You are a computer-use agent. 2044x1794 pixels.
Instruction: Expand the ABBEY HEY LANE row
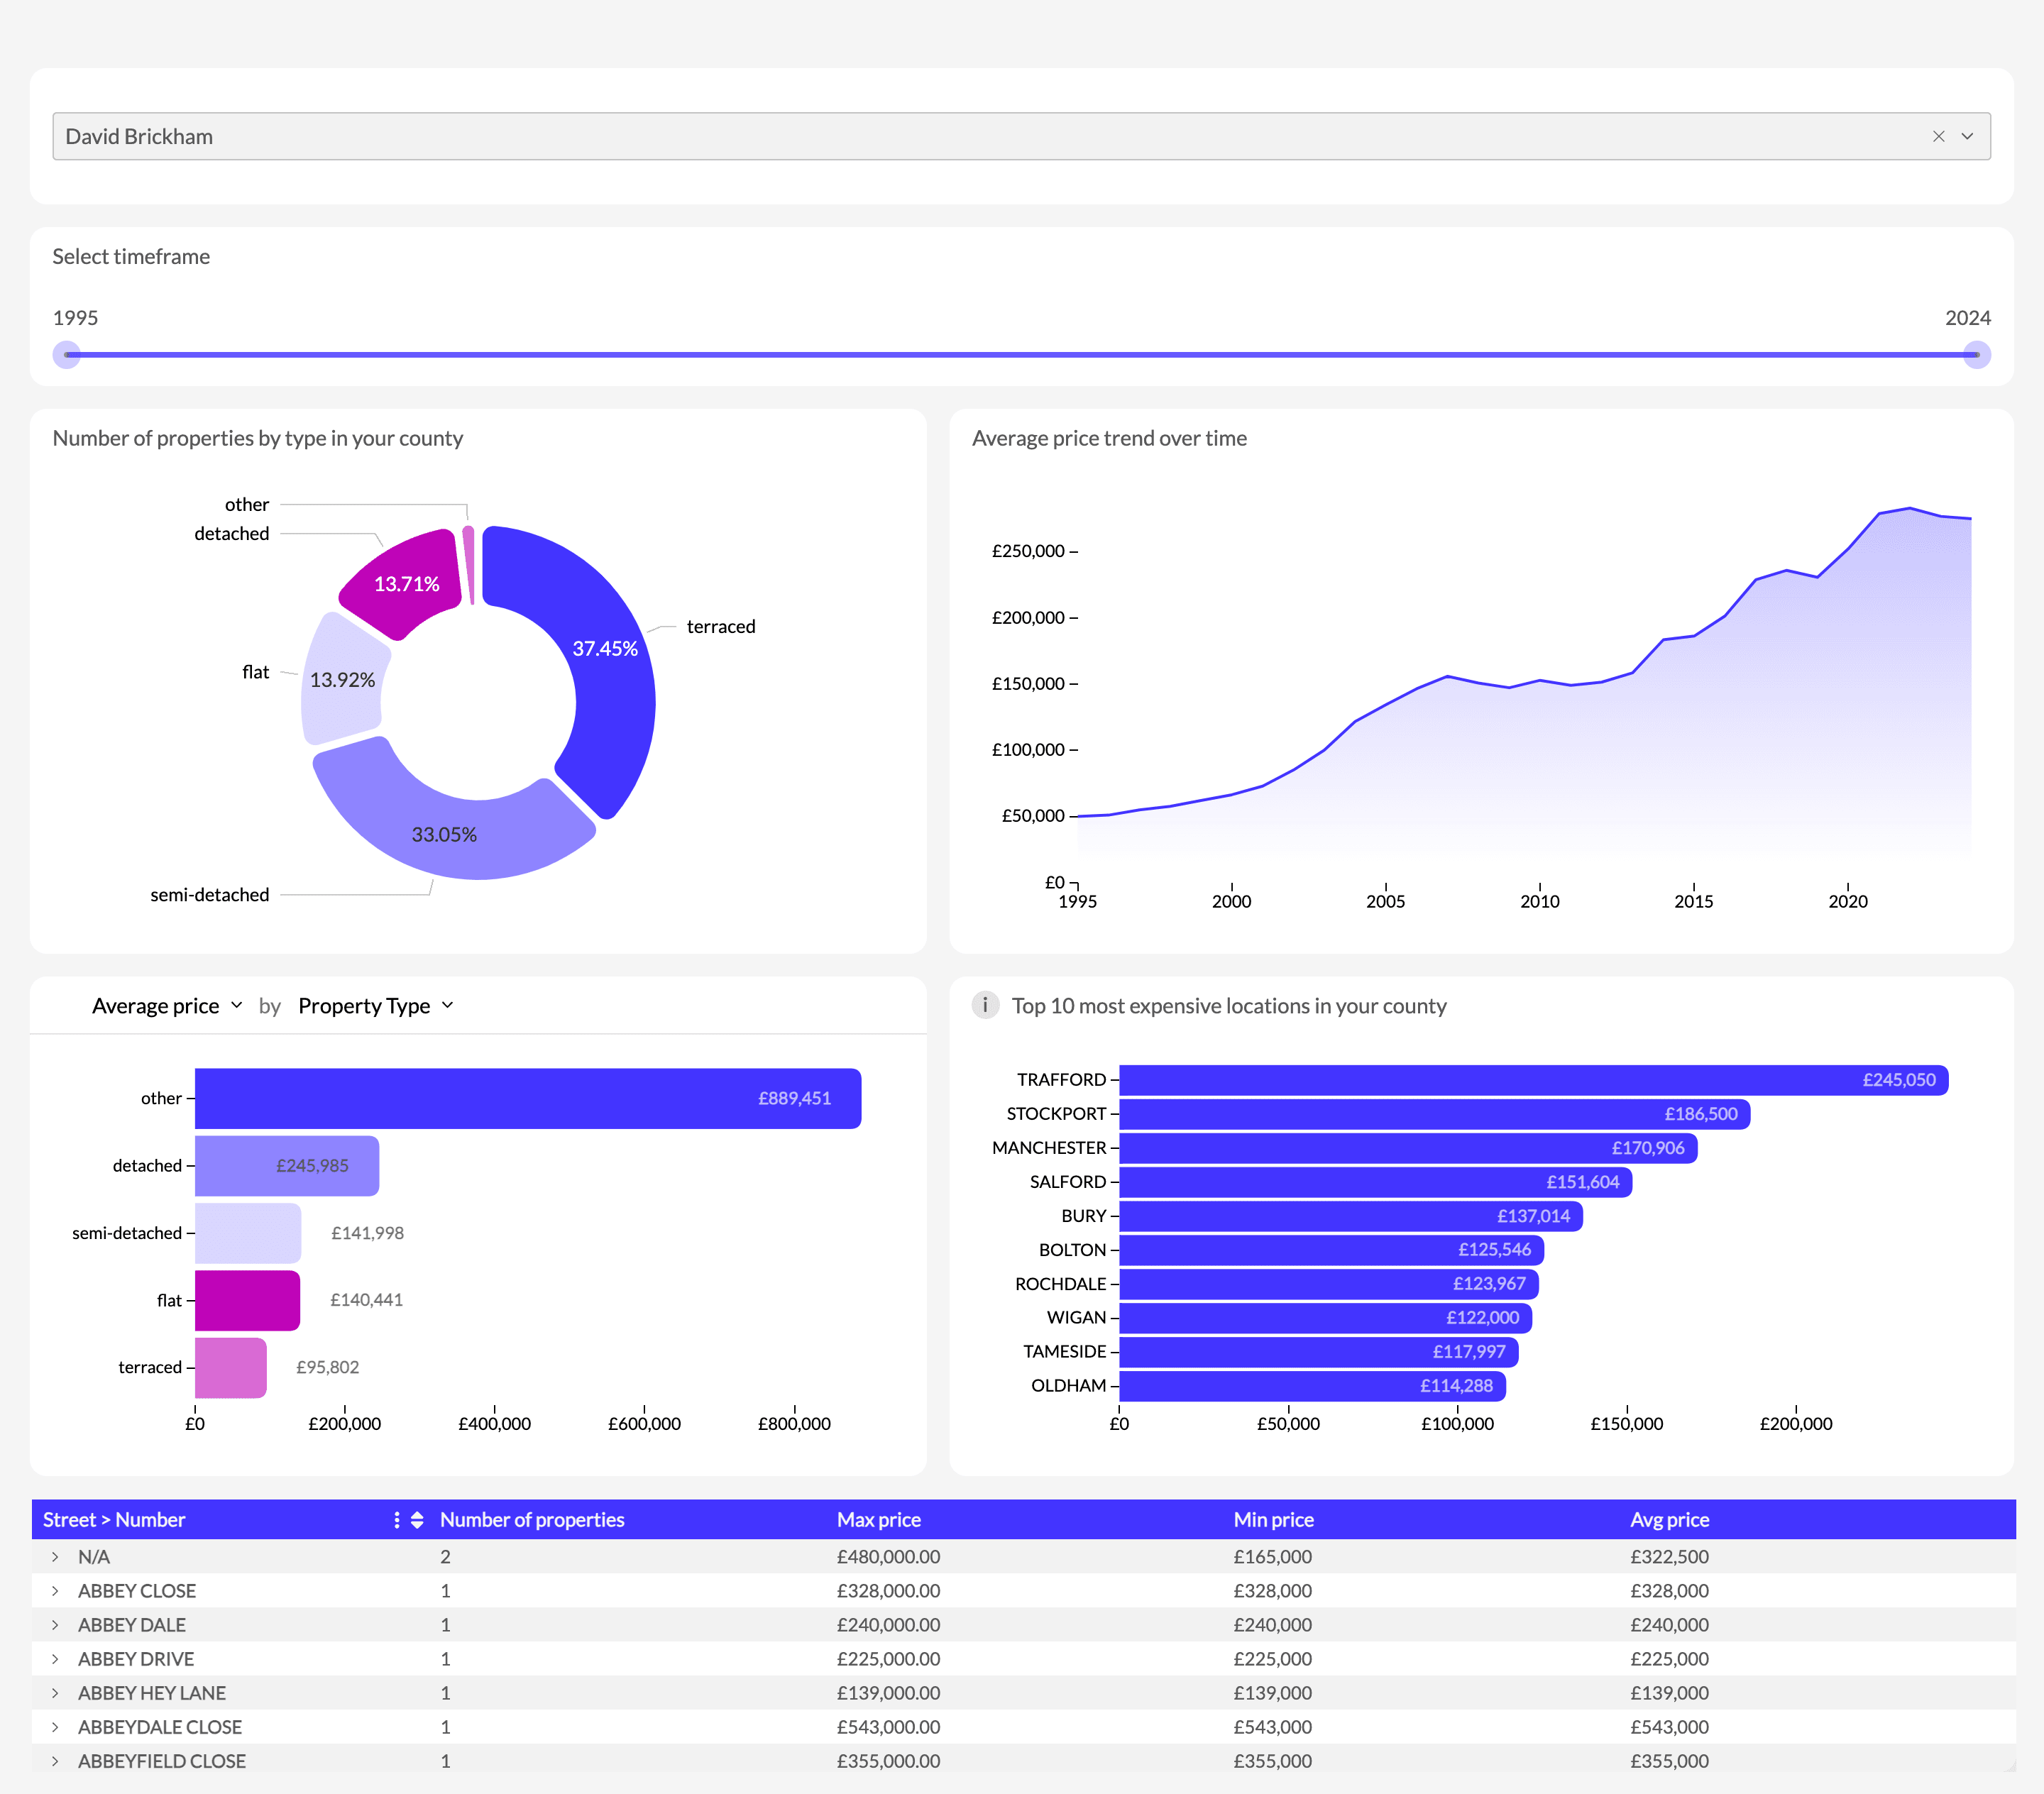[x=55, y=1693]
